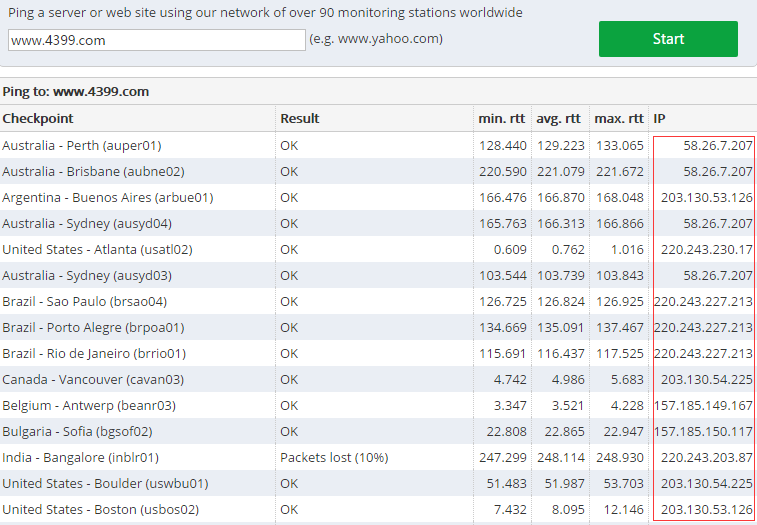Click the Packets lost (10%) result

(334, 457)
